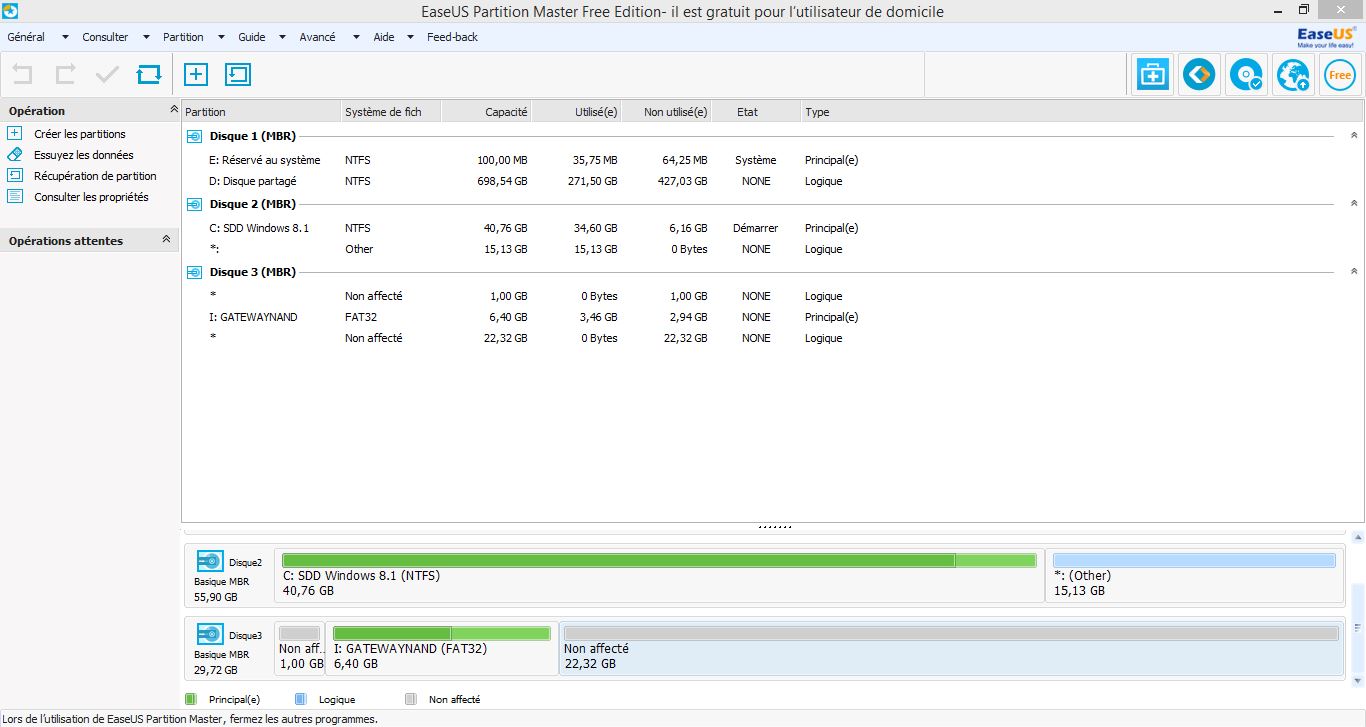This screenshot has width=1366, height=727.
Task: Select the 15,13 GB Other partition row
Action: pyautogui.click(x=772, y=249)
